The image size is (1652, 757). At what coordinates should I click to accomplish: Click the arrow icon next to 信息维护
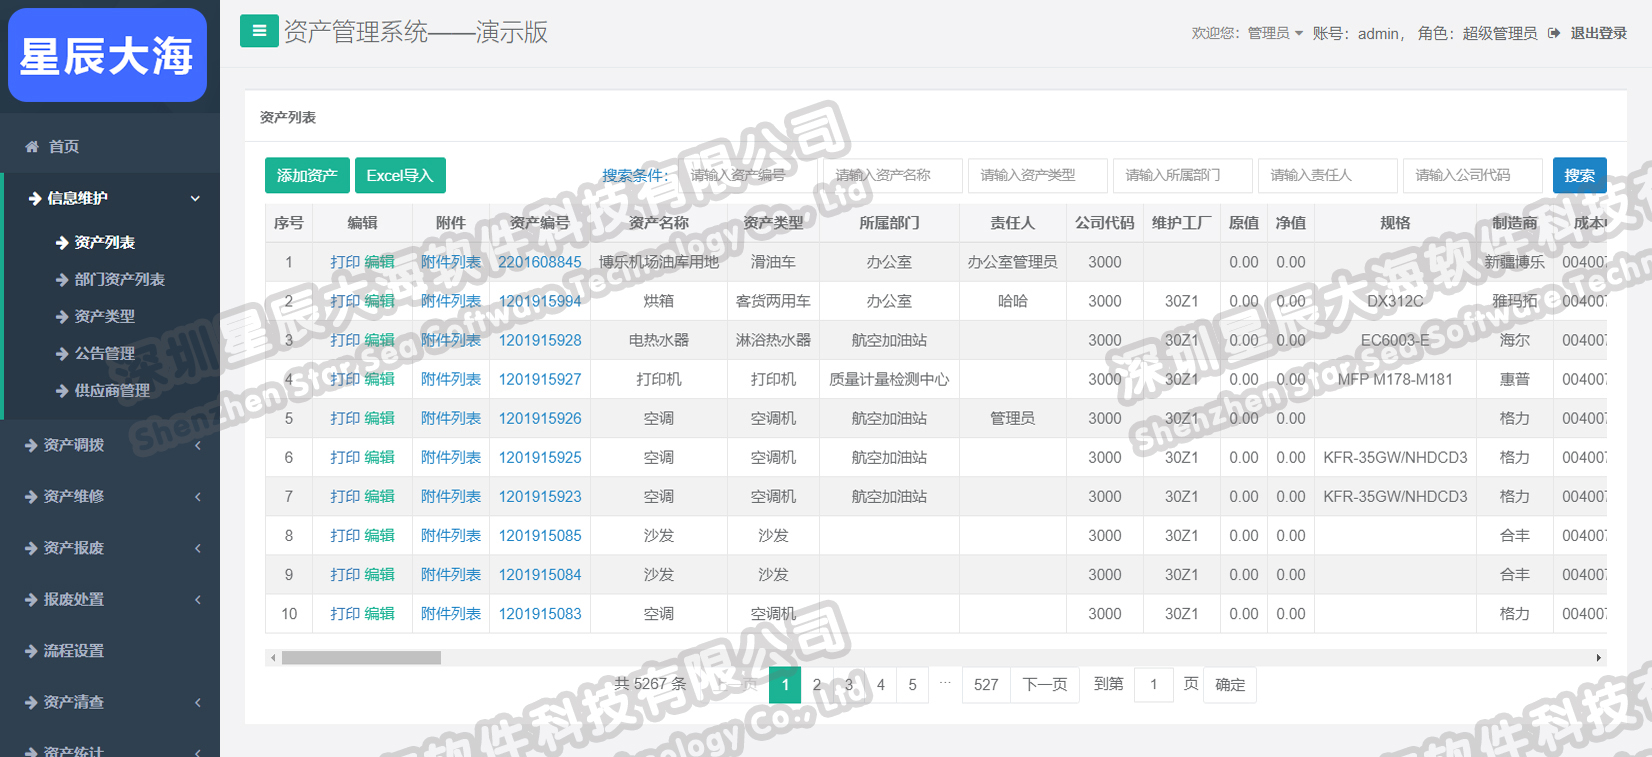[34, 198]
